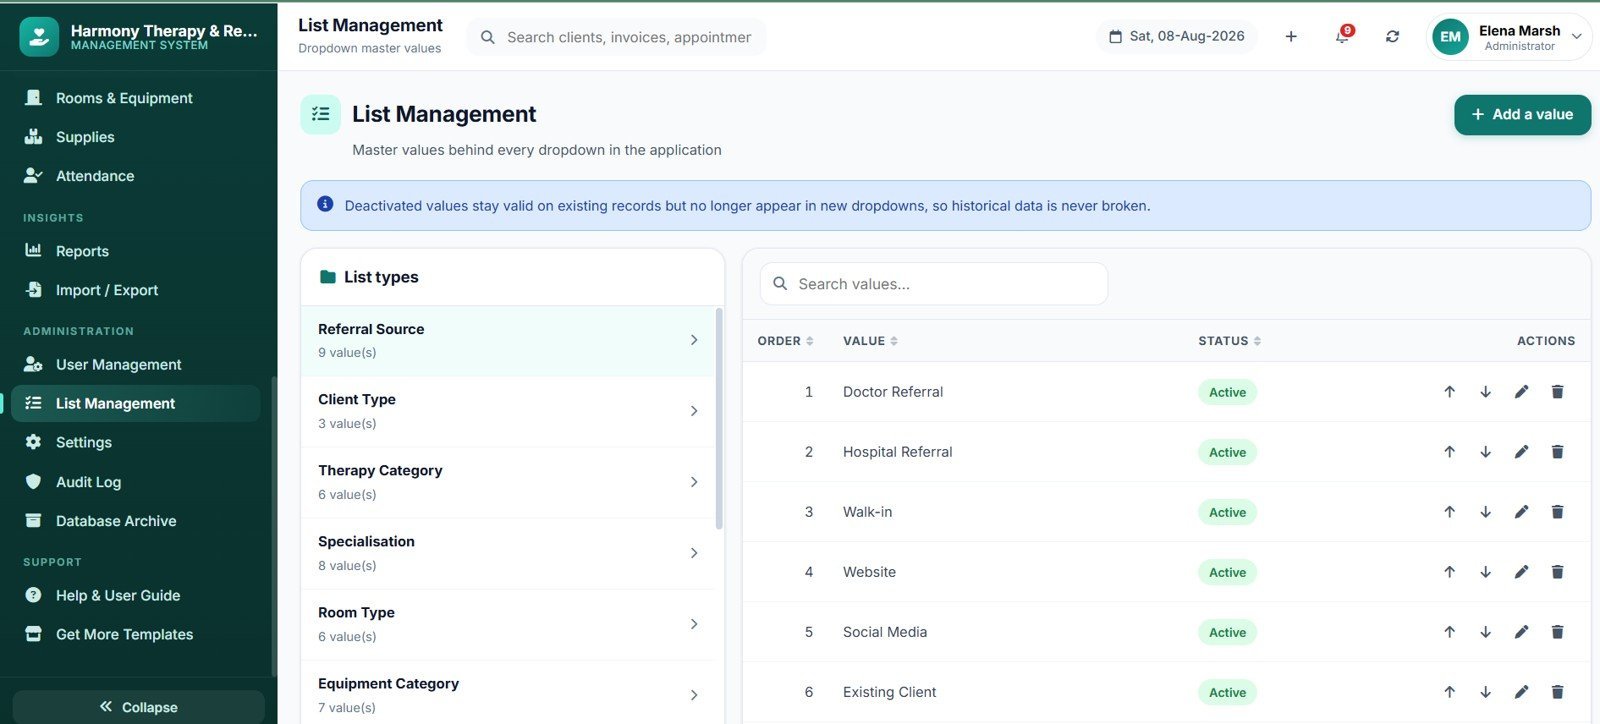
Task: Expand the Specialisation list type
Action: [x=508, y=553]
